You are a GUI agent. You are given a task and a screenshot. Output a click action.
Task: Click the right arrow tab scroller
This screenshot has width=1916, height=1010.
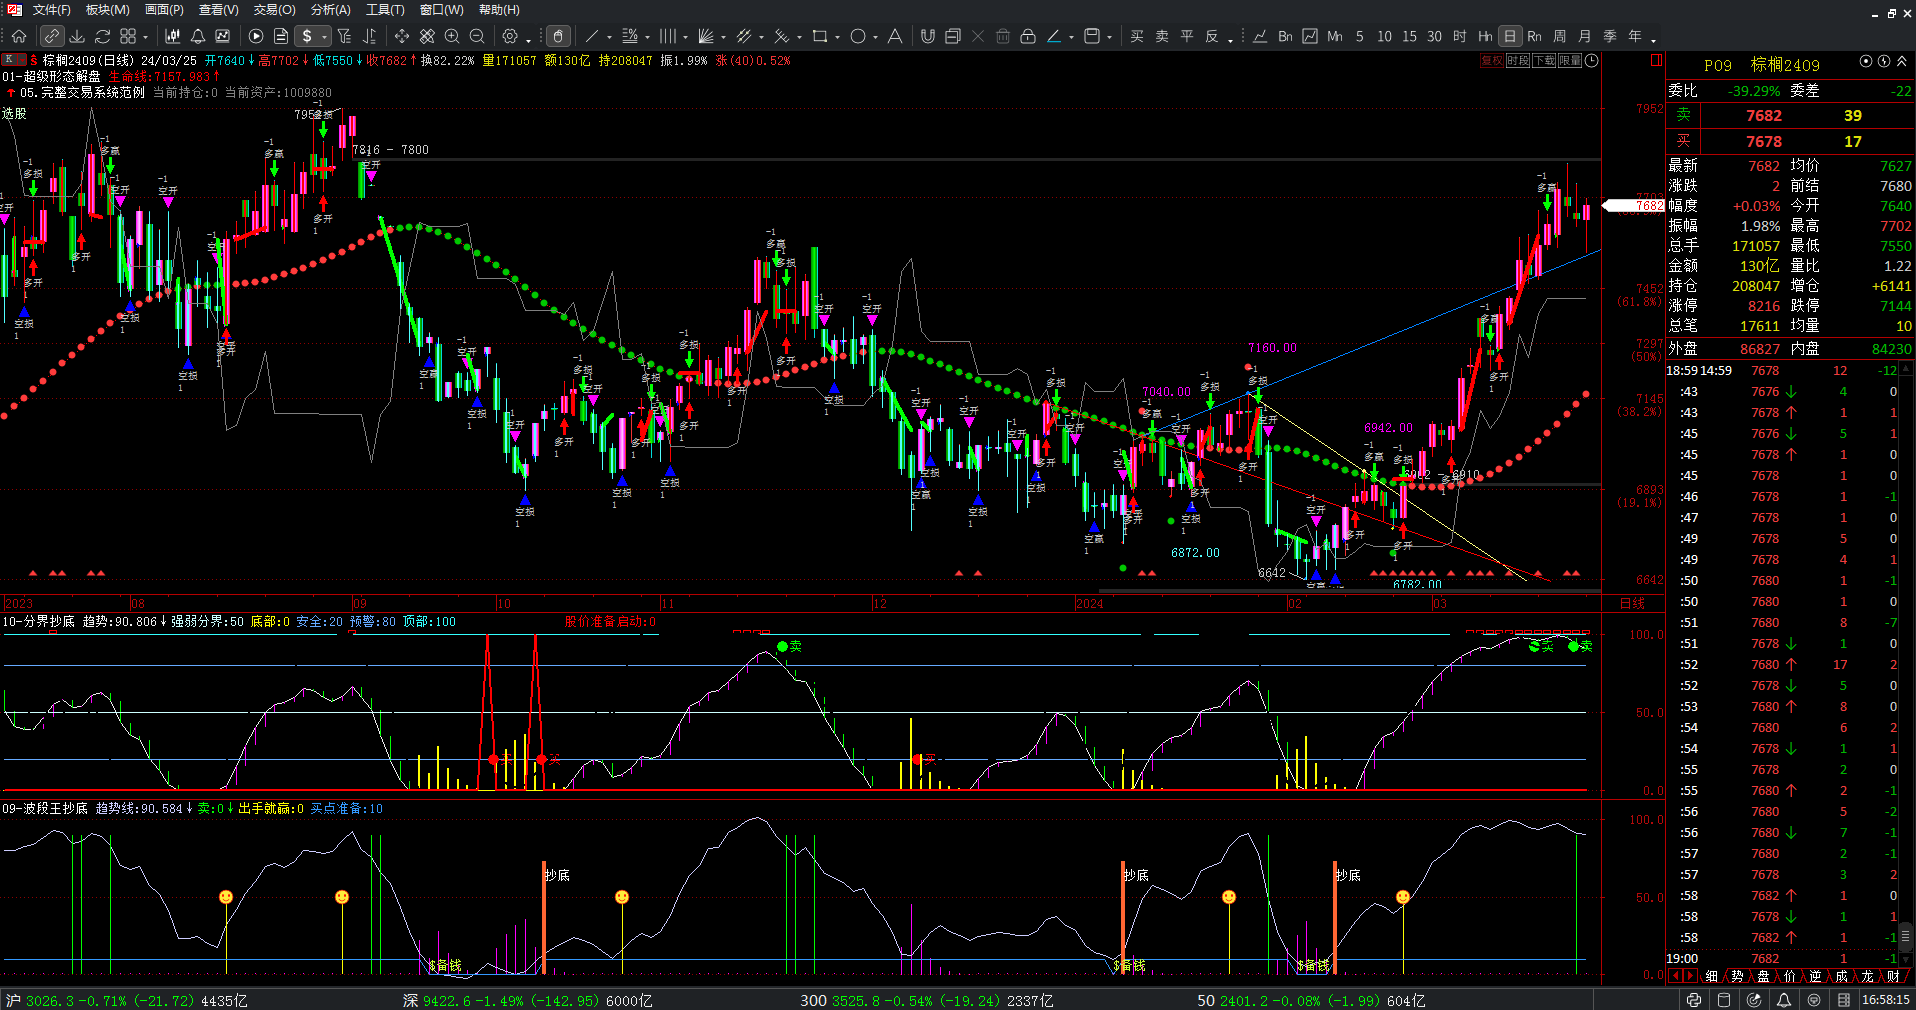click(x=1689, y=976)
